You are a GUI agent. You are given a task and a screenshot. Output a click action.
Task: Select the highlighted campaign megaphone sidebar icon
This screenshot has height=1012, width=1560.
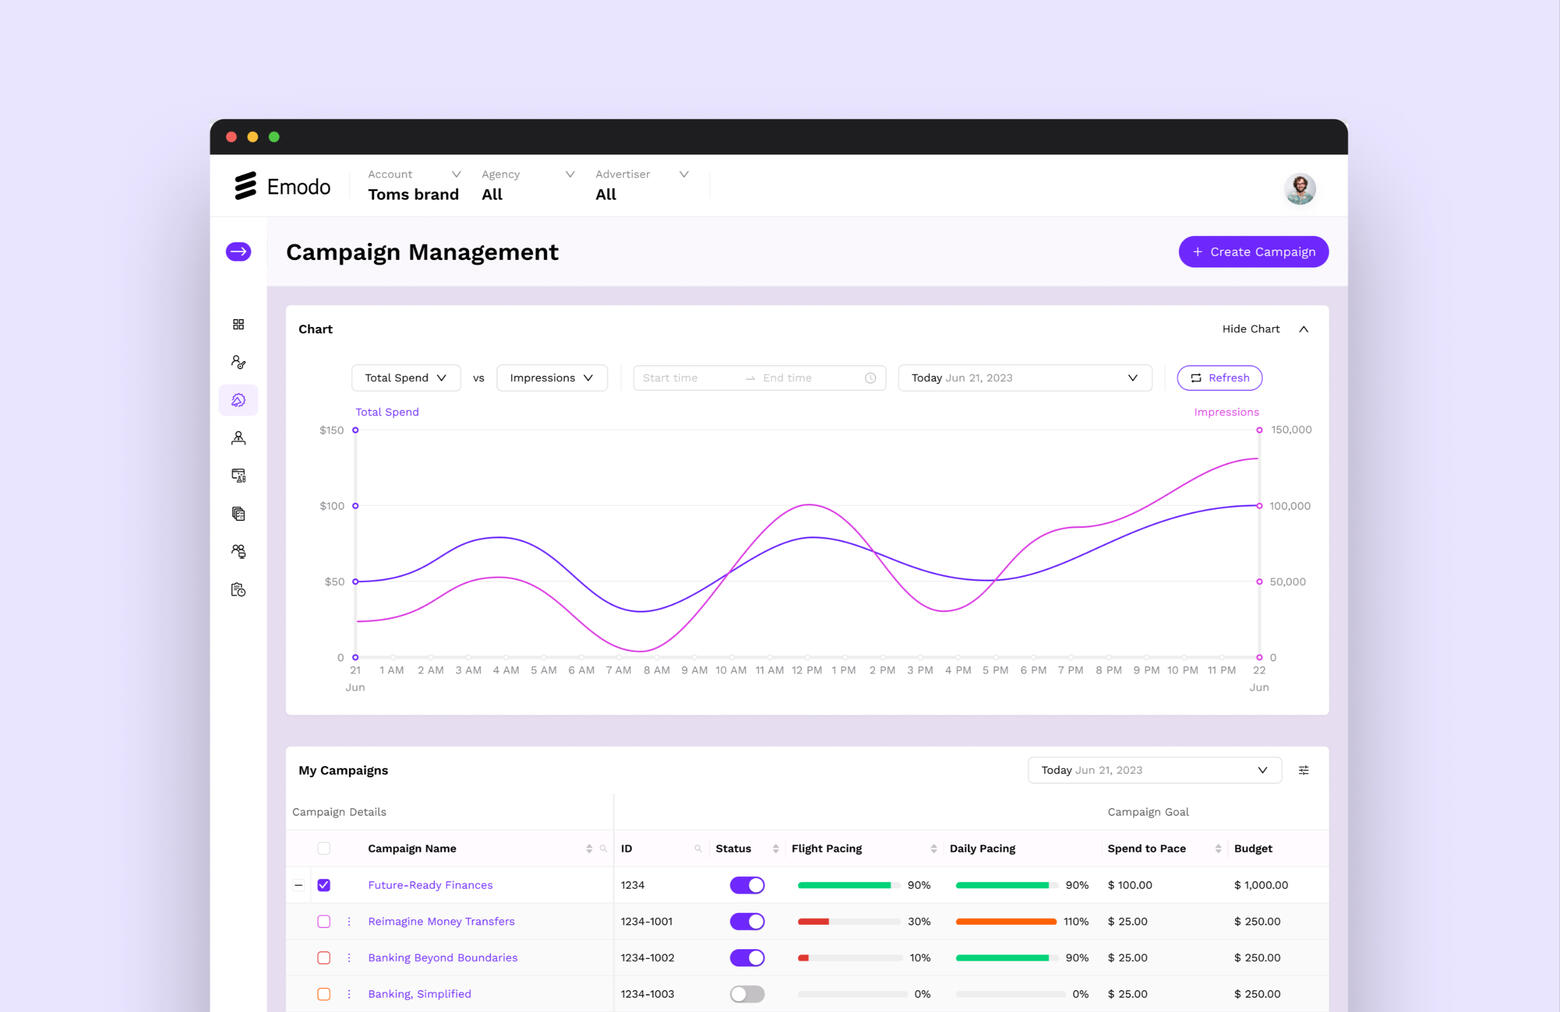click(x=238, y=400)
